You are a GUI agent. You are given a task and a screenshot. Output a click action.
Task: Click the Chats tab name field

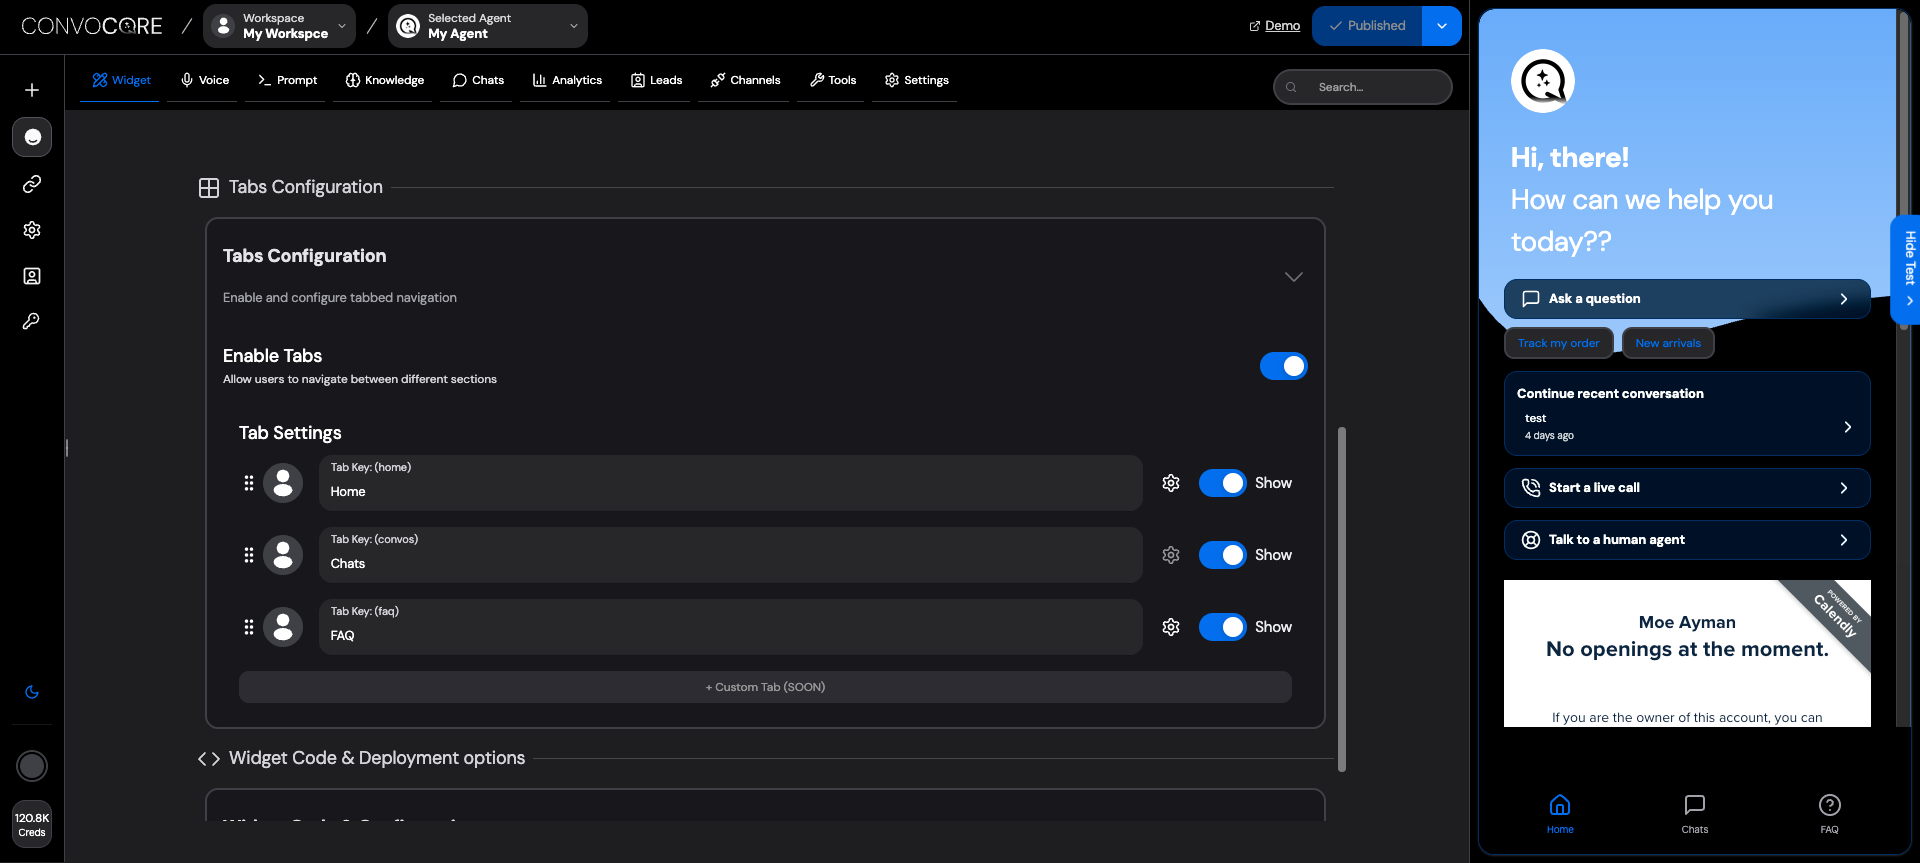coord(730,555)
